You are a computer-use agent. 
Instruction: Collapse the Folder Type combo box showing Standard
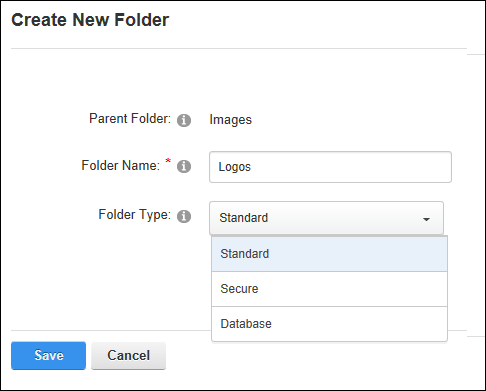point(326,218)
